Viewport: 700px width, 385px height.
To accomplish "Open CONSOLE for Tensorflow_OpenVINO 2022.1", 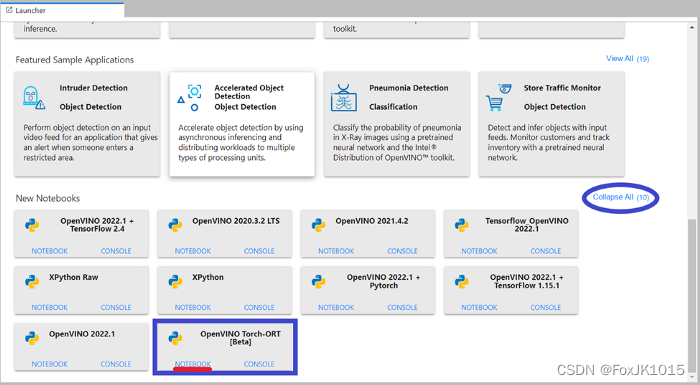I will (546, 251).
